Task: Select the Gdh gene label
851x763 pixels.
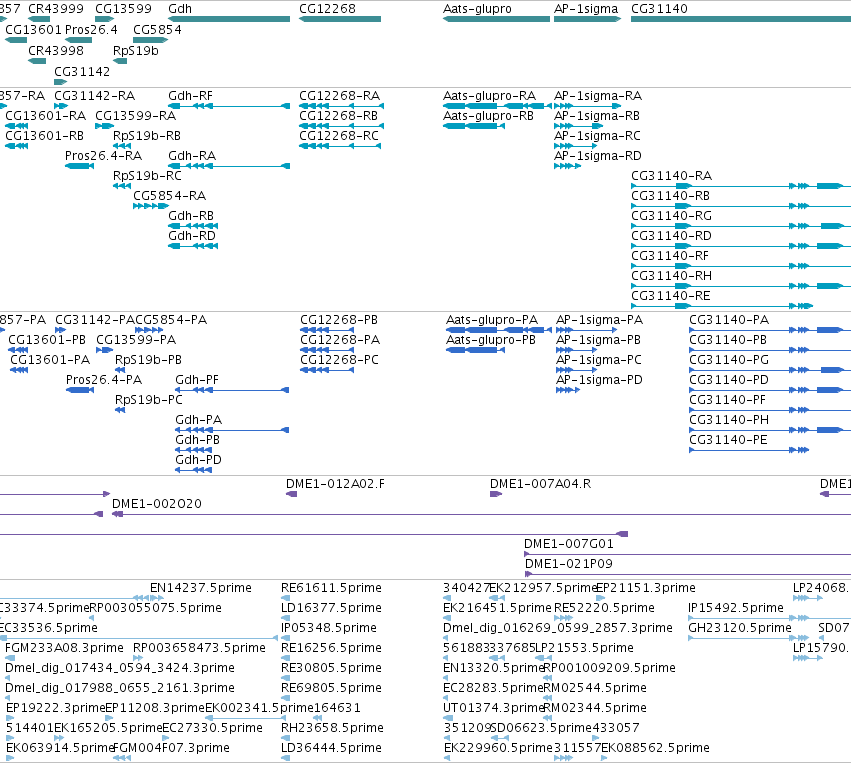Action: [180, 9]
